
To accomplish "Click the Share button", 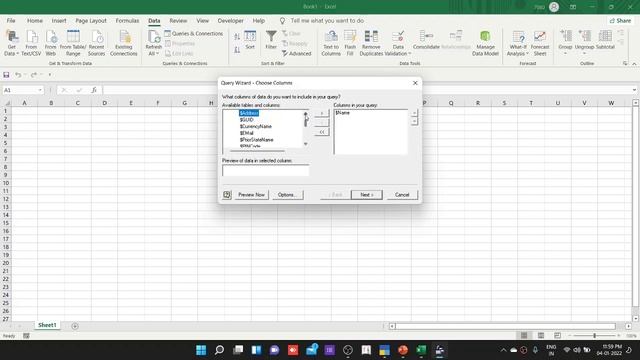I will pos(620,20).
